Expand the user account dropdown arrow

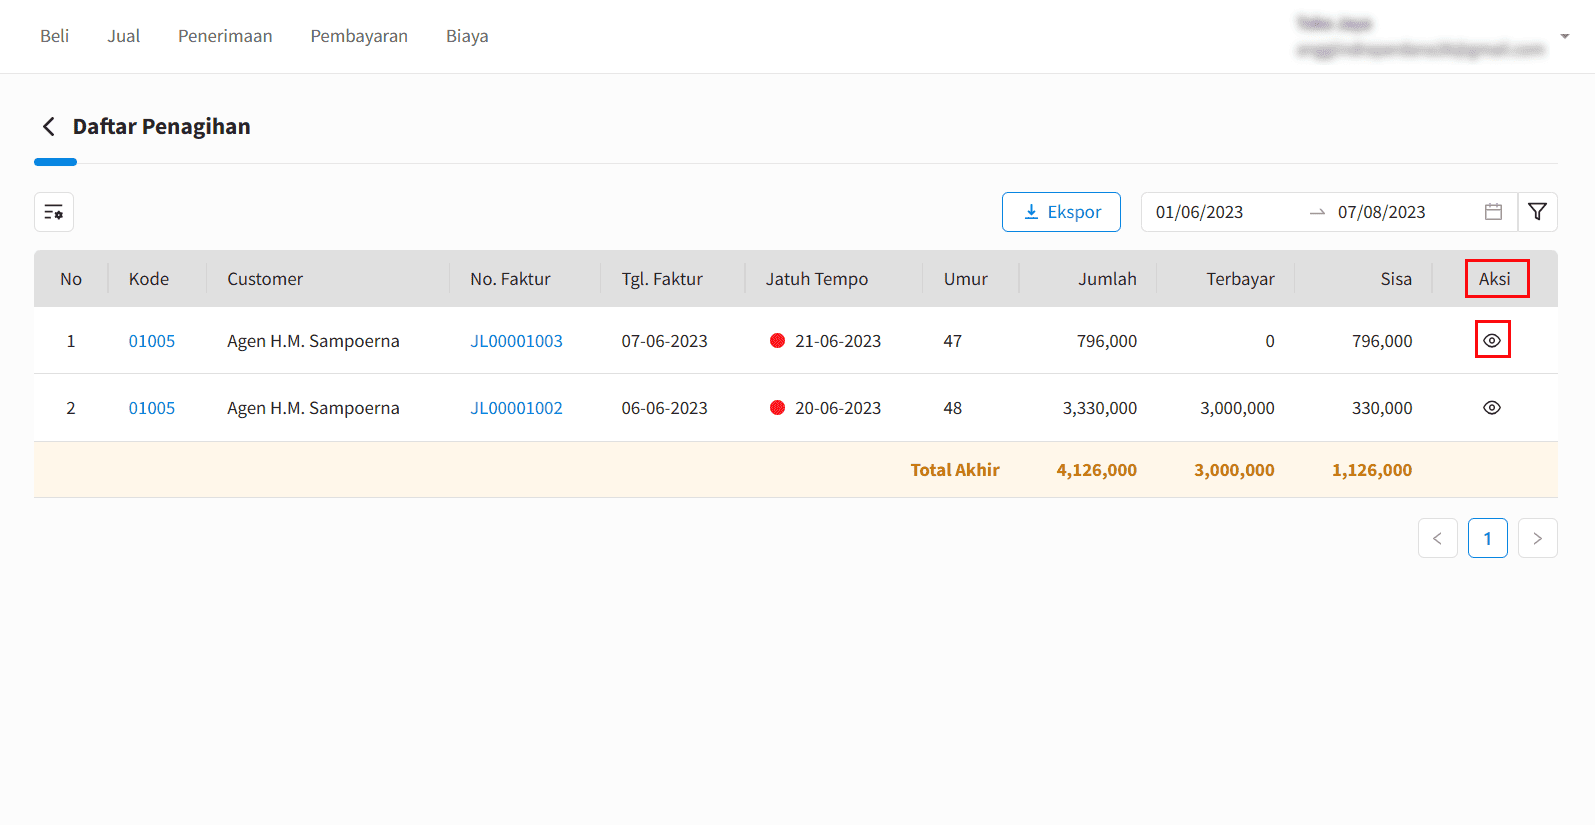(x=1565, y=36)
